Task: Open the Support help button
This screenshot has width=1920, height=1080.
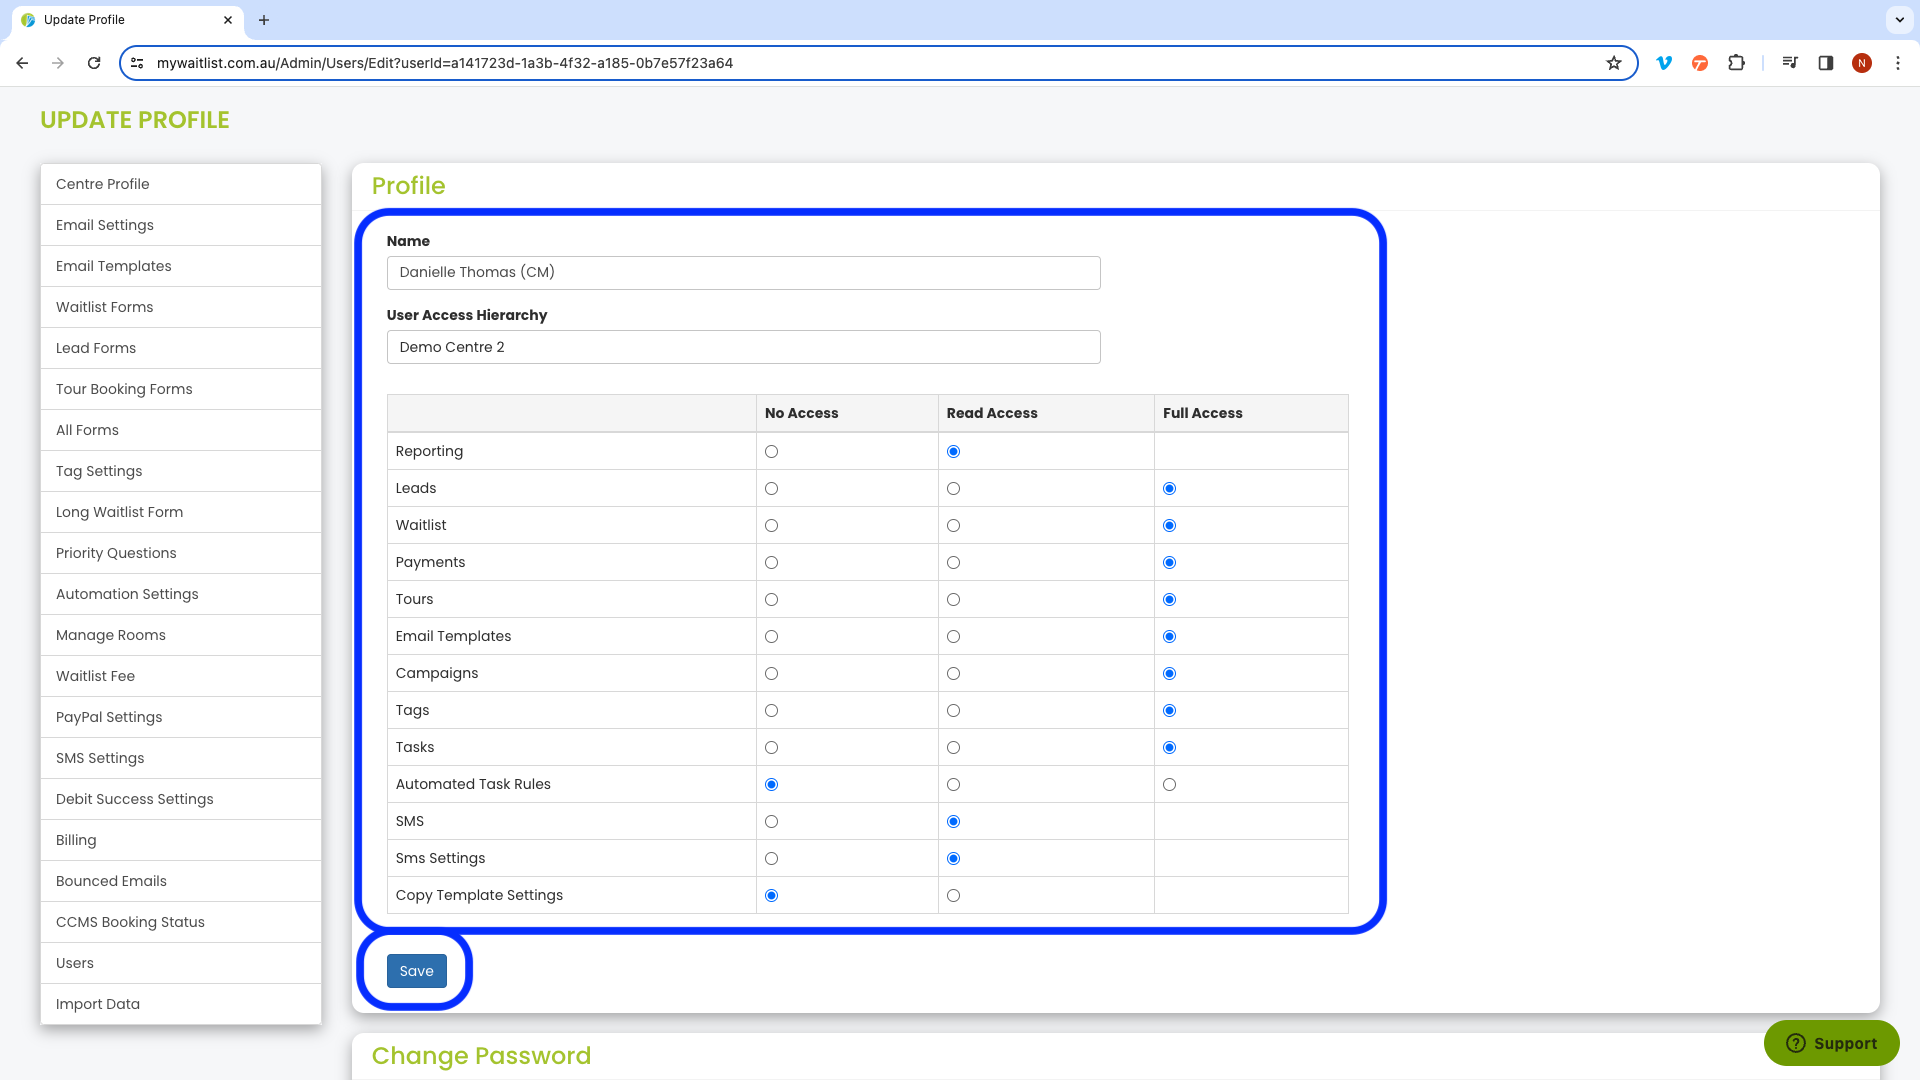Action: [x=1831, y=1043]
